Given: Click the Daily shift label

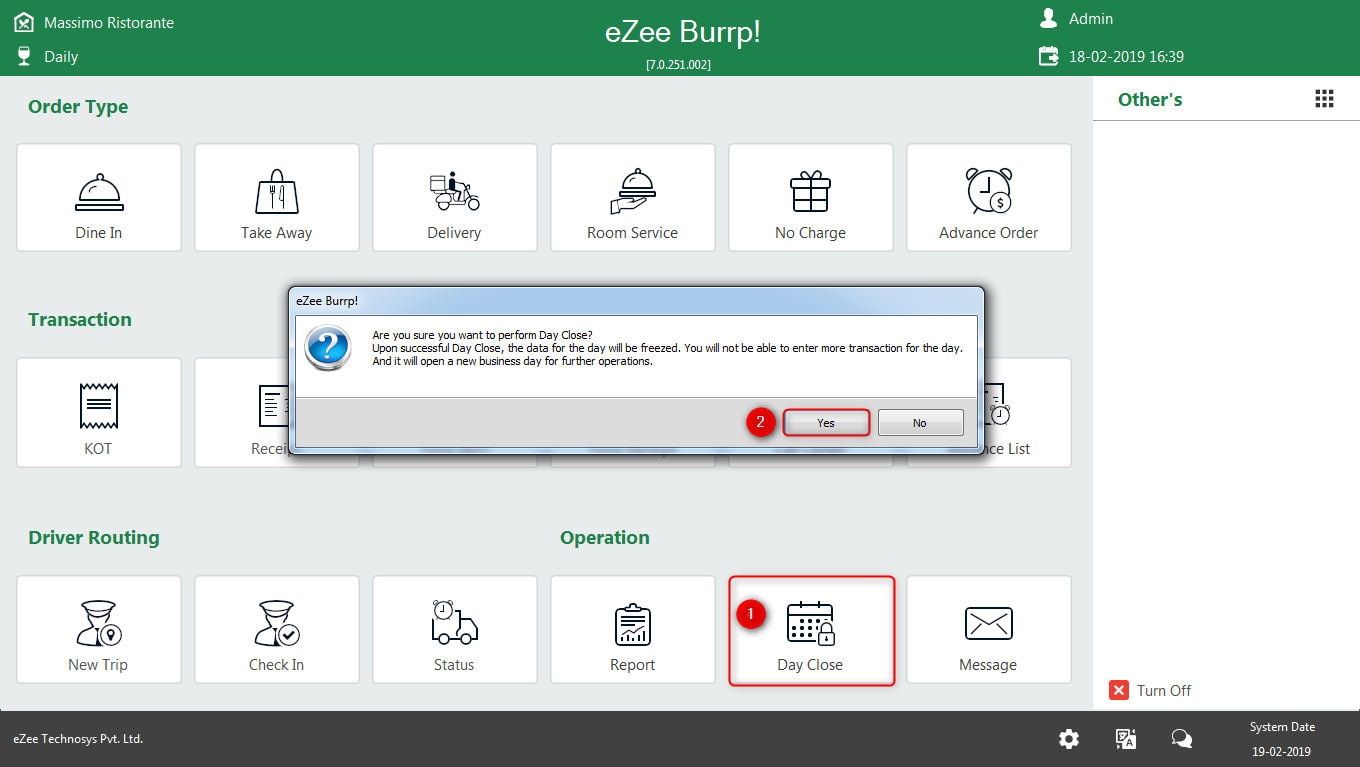Looking at the screenshot, I should [61, 57].
